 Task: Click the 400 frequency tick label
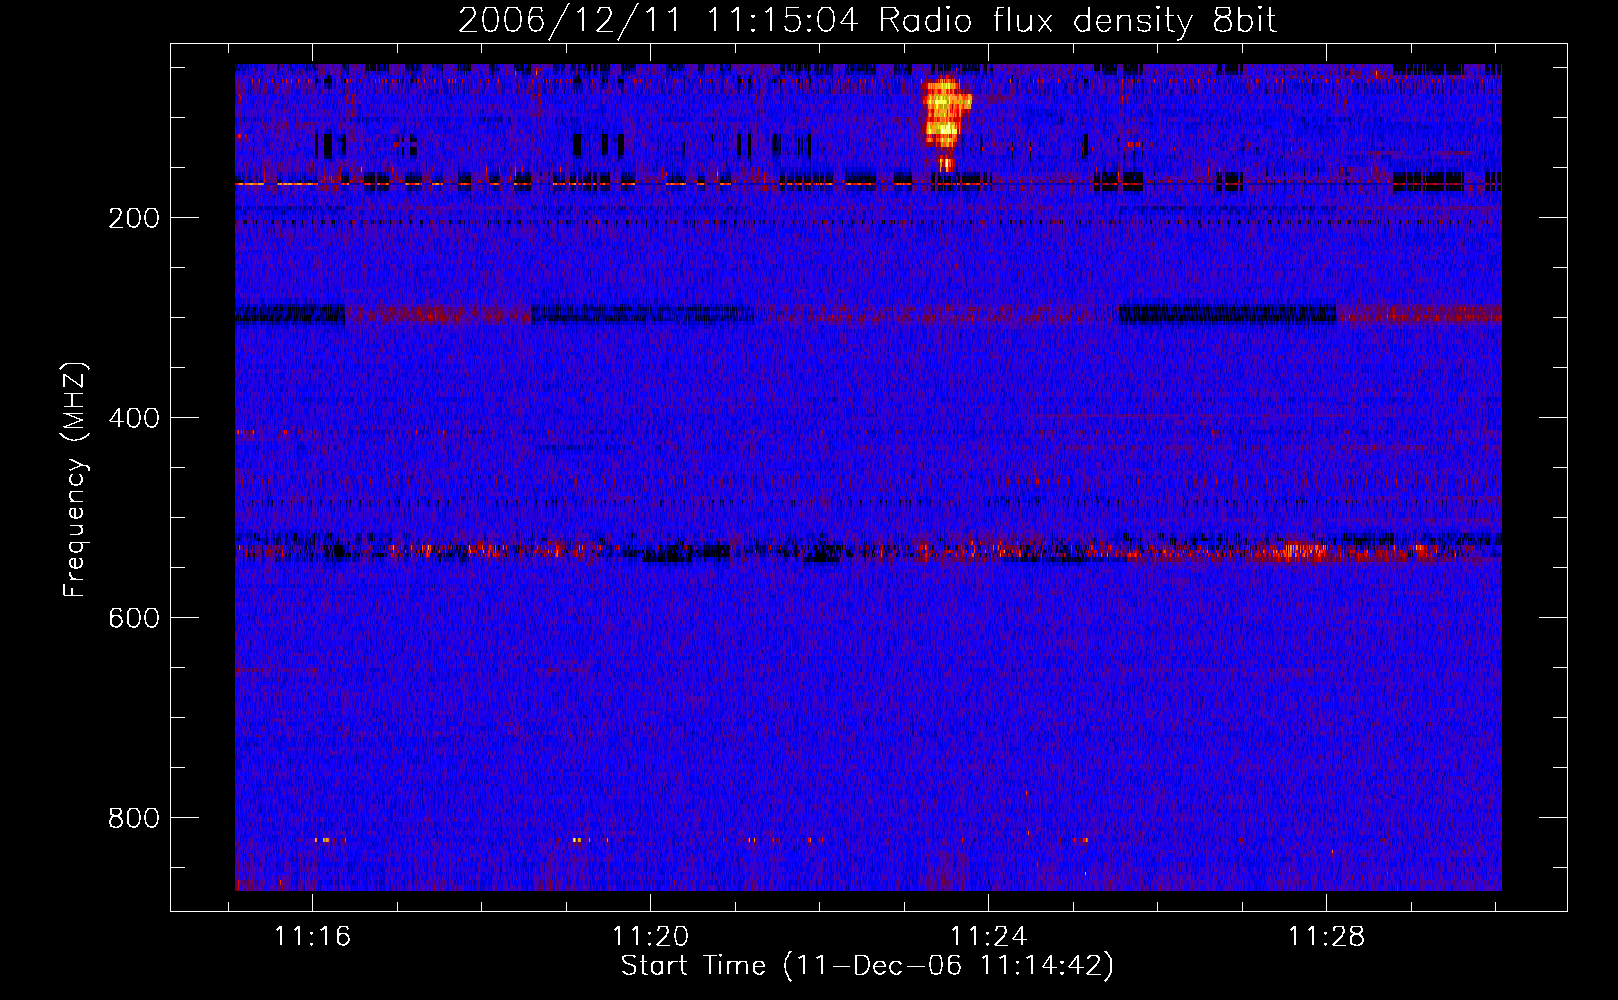click(x=134, y=419)
